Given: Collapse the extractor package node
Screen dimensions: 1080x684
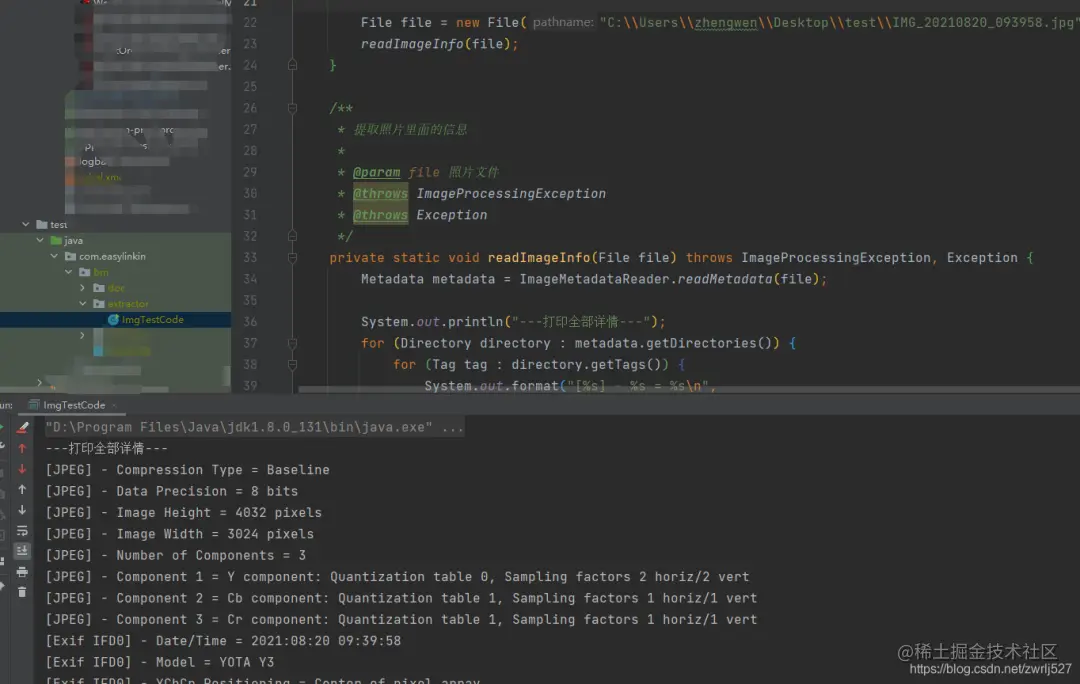Looking at the screenshot, I should [83, 304].
